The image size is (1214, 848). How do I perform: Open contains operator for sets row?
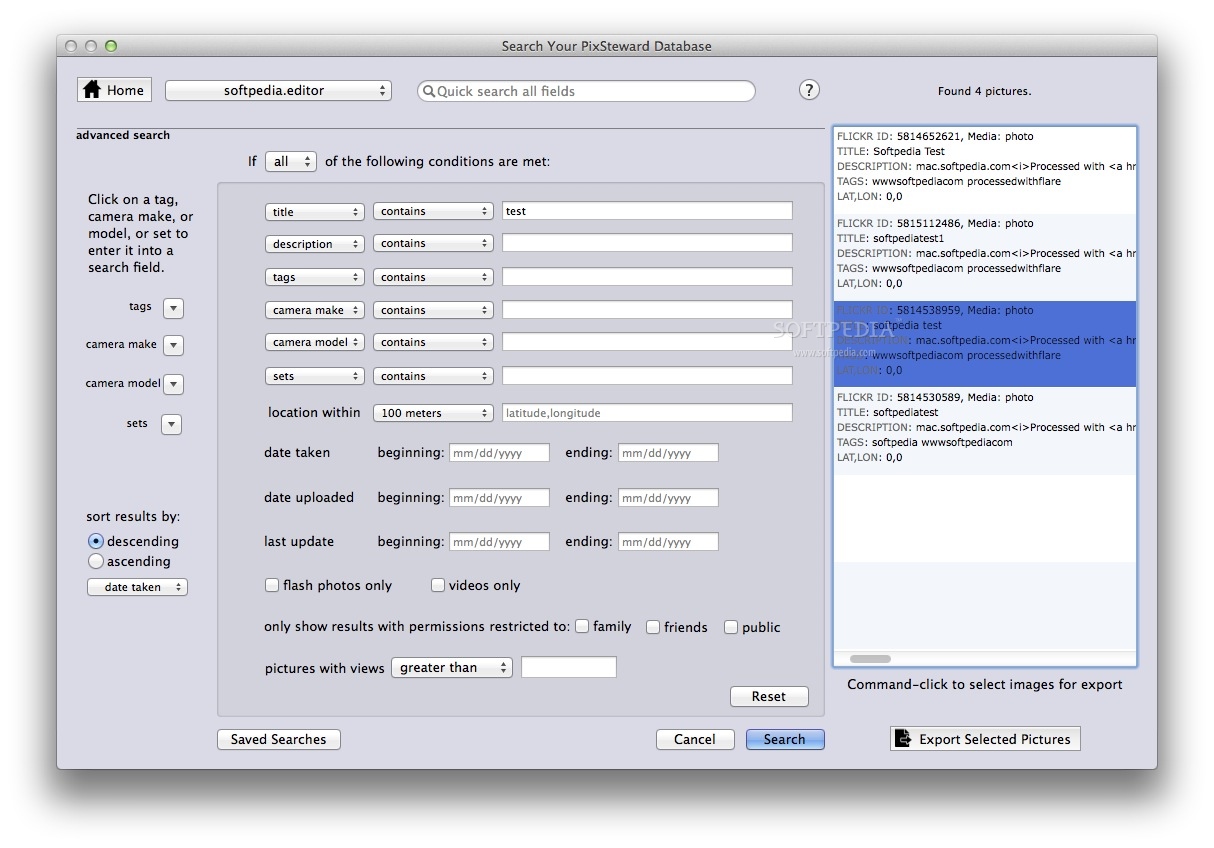point(433,376)
